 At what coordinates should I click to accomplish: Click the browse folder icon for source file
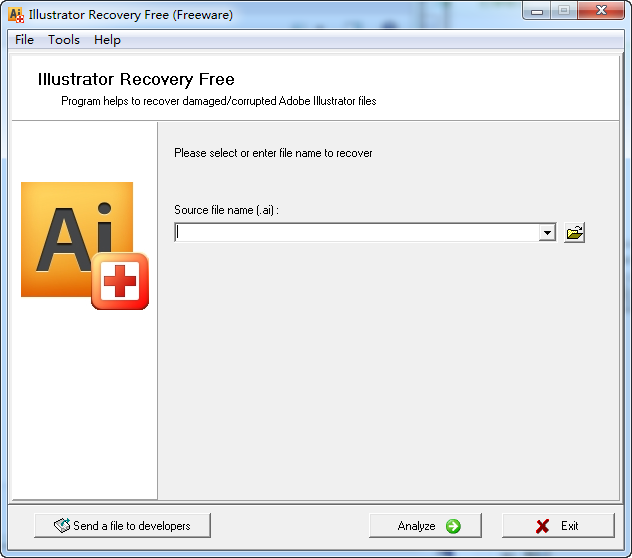(574, 233)
